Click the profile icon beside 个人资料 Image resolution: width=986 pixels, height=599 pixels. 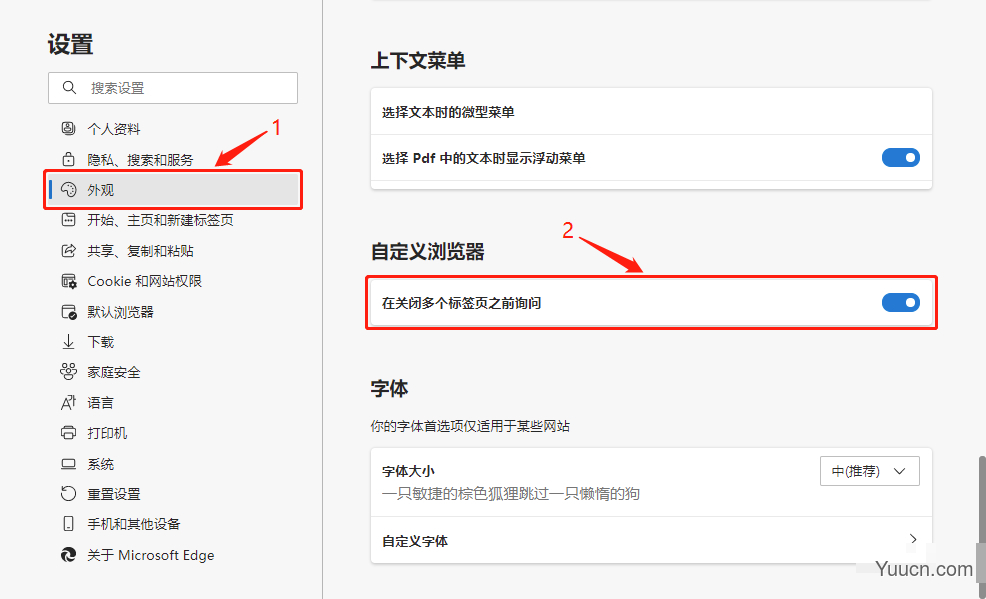point(68,128)
